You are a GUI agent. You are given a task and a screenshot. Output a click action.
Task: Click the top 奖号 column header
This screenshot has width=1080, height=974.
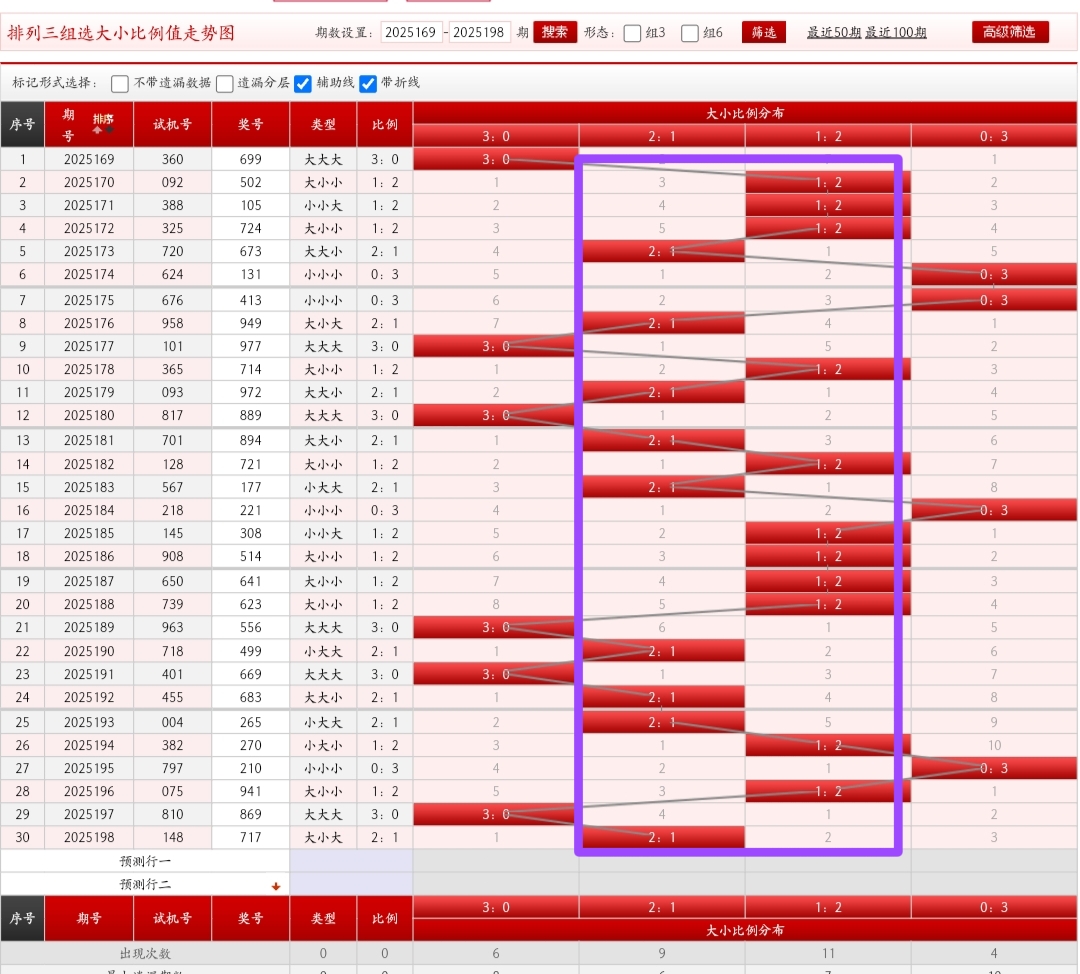coord(251,125)
